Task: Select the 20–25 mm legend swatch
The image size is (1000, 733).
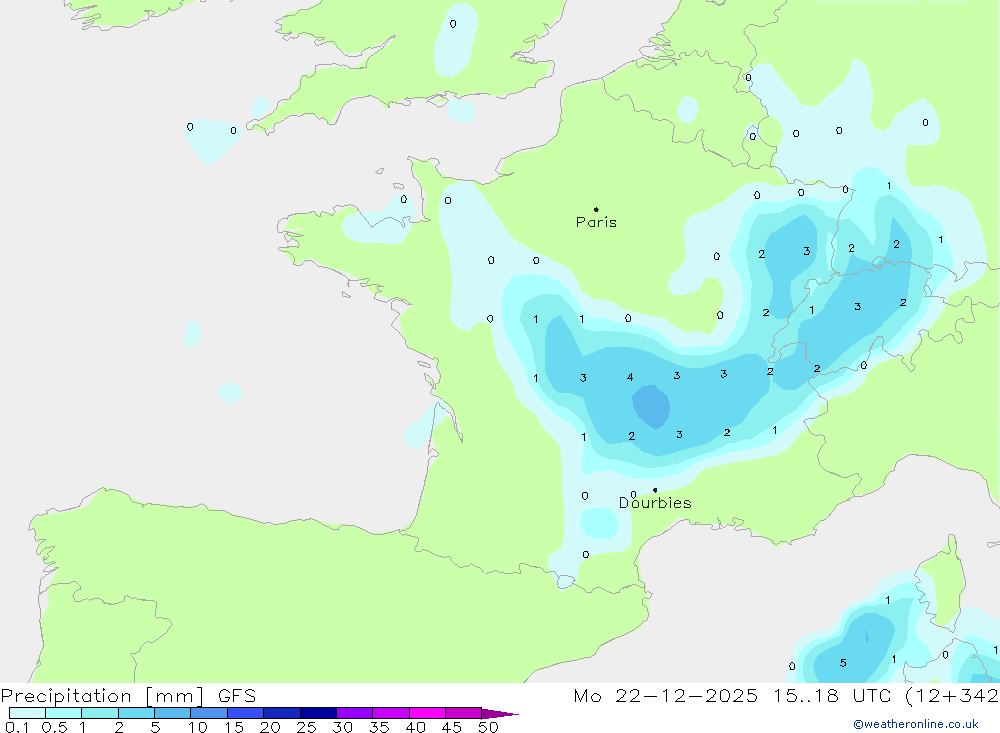Action: pyautogui.click(x=282, y=713)
